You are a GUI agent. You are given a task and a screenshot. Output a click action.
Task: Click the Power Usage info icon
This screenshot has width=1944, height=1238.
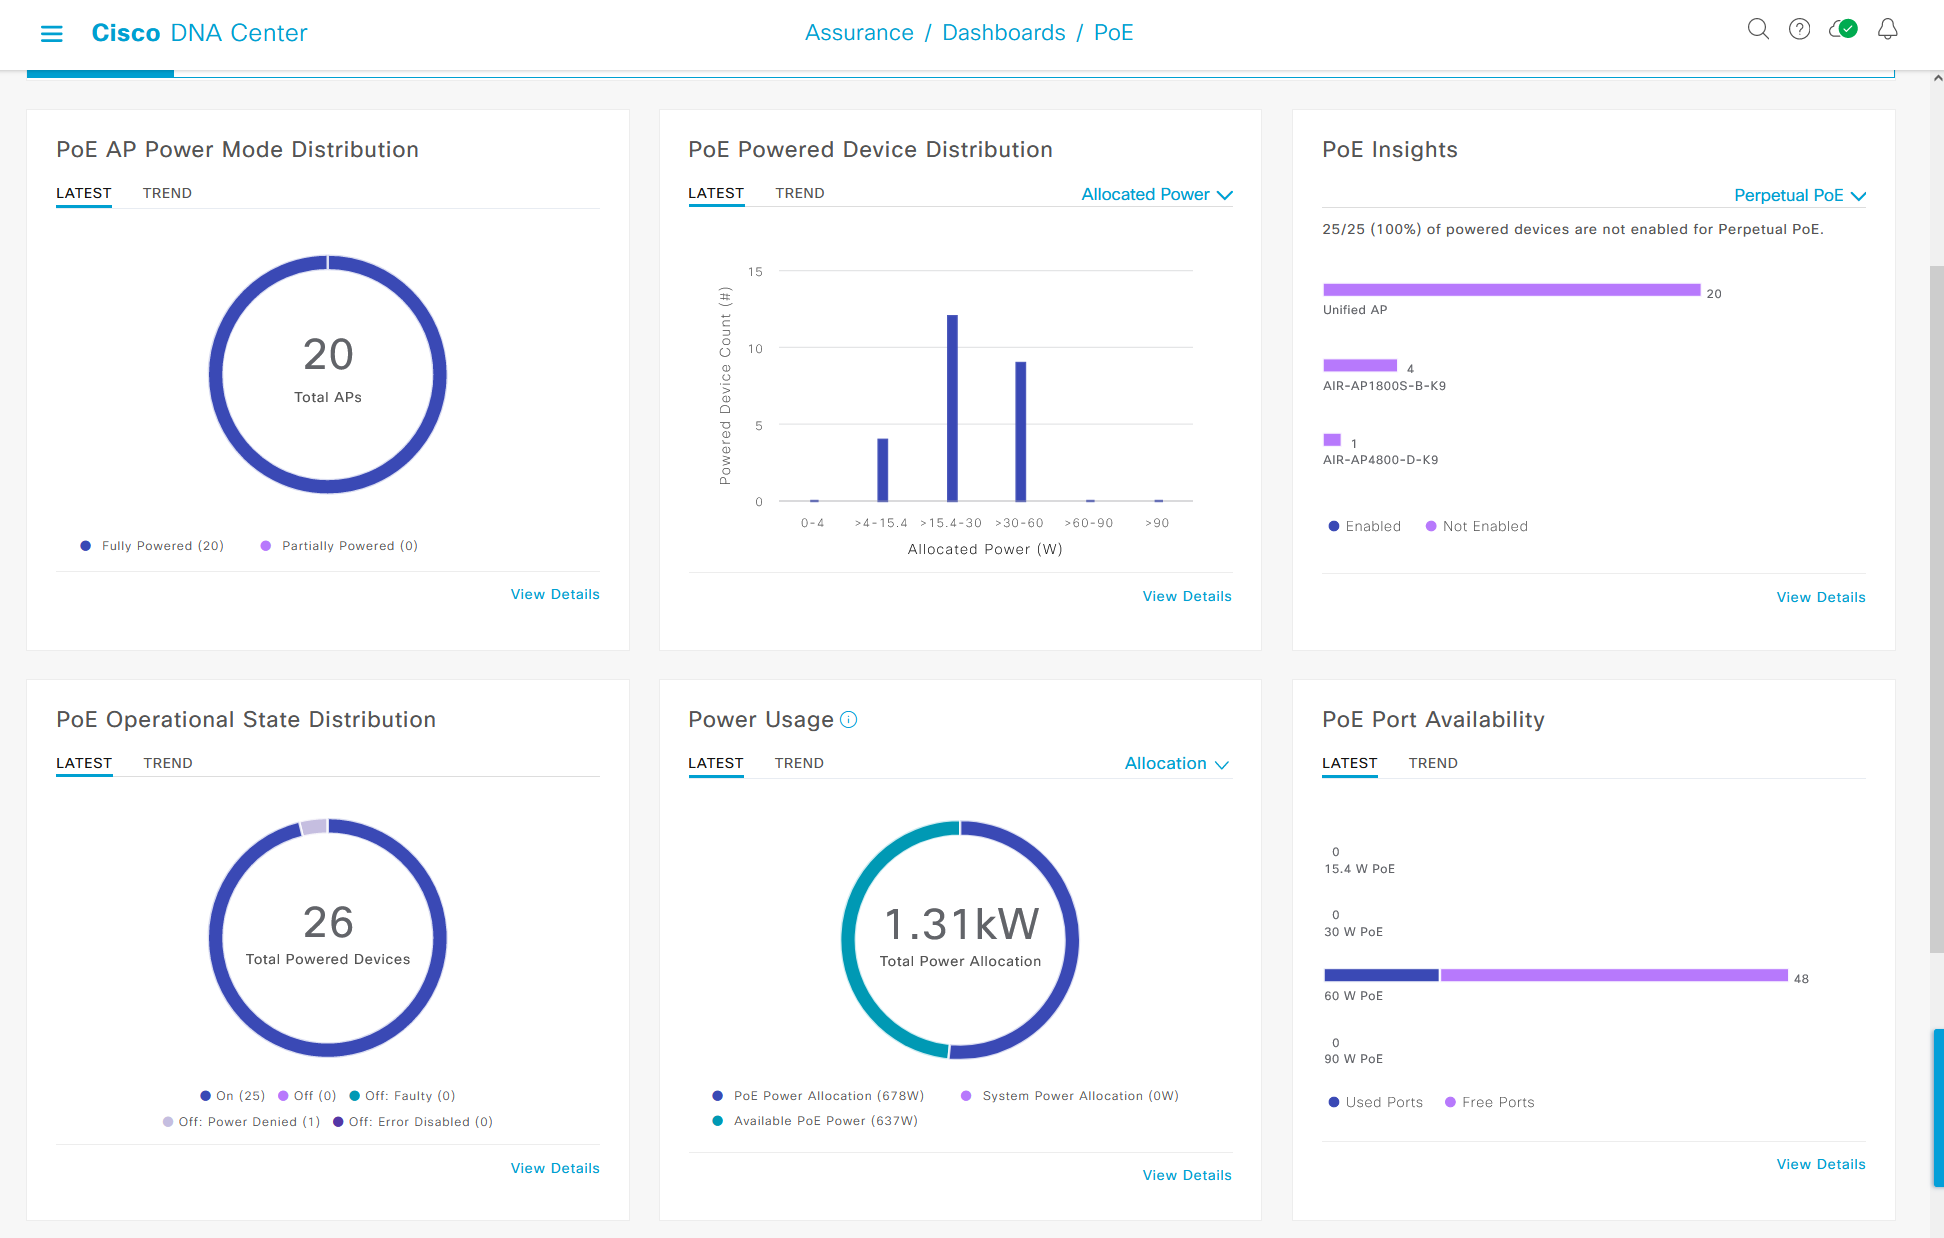click(x=849, y=720)
